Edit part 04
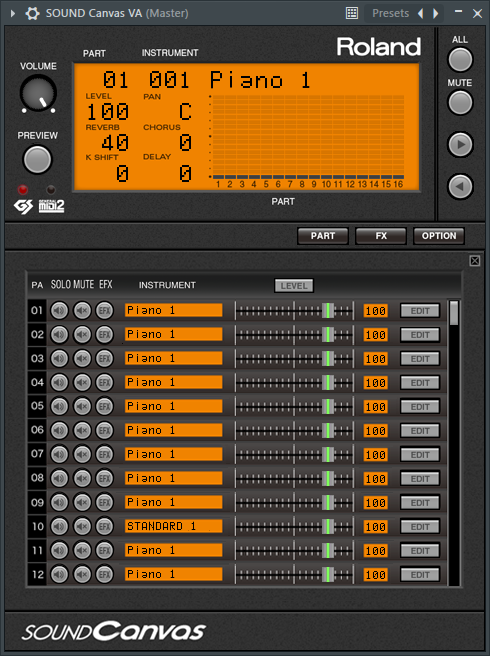 [420, 383]
